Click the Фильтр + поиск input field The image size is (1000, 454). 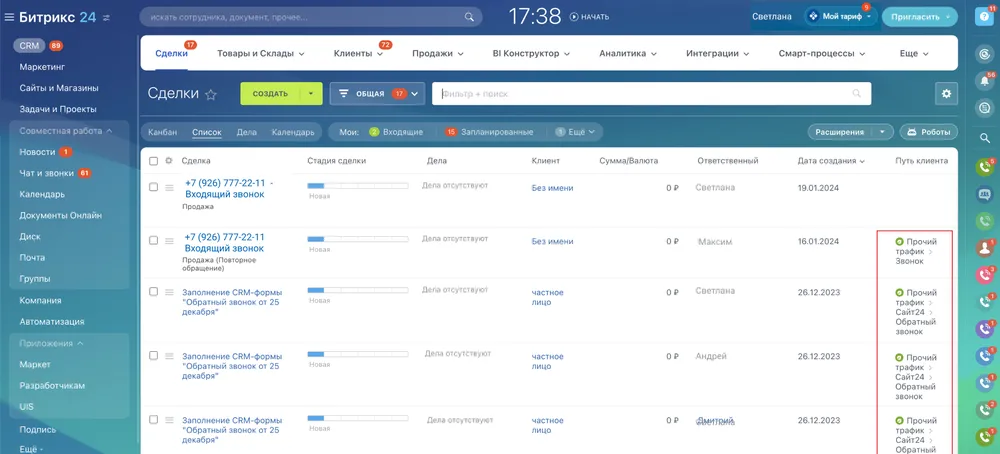640,94
